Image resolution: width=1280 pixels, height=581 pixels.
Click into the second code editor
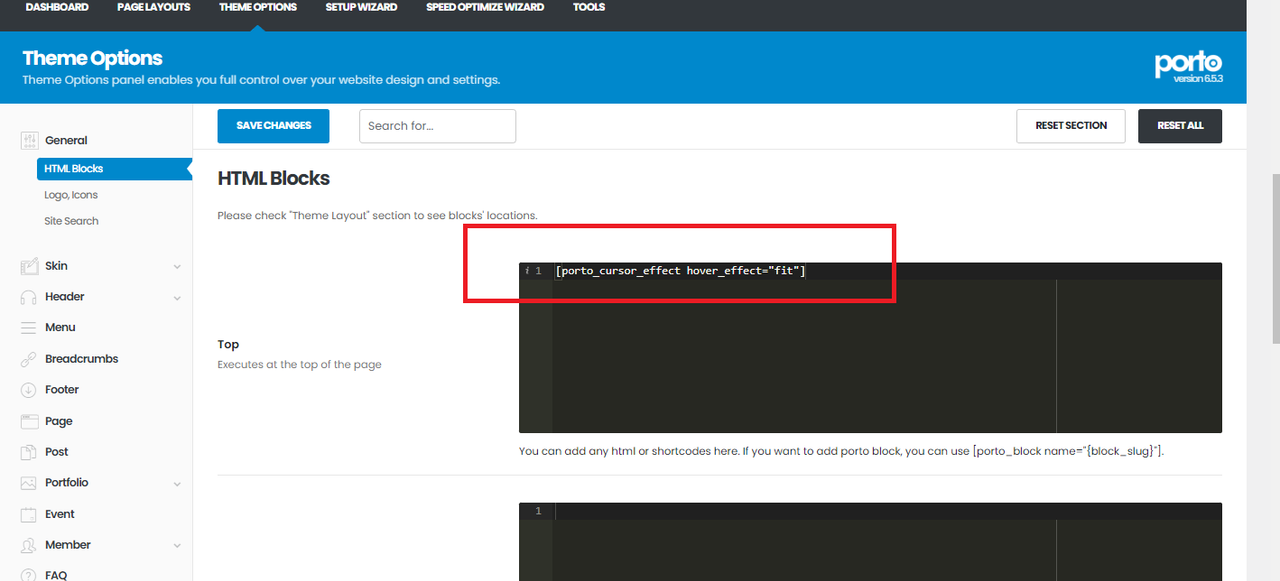[x=870, y=541]
